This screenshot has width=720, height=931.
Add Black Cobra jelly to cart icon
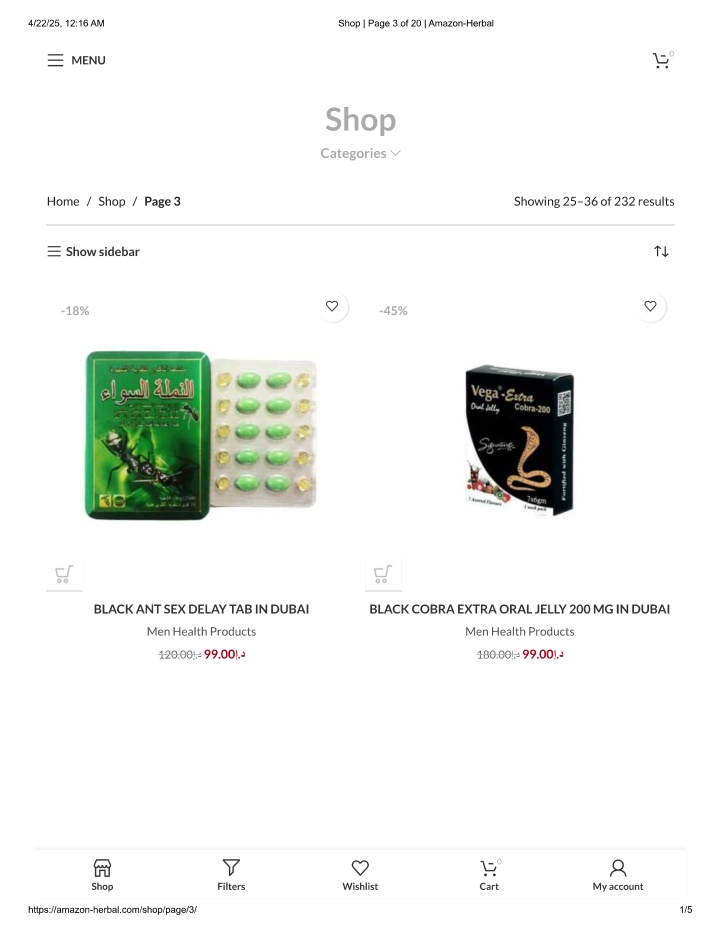[383, 574]
